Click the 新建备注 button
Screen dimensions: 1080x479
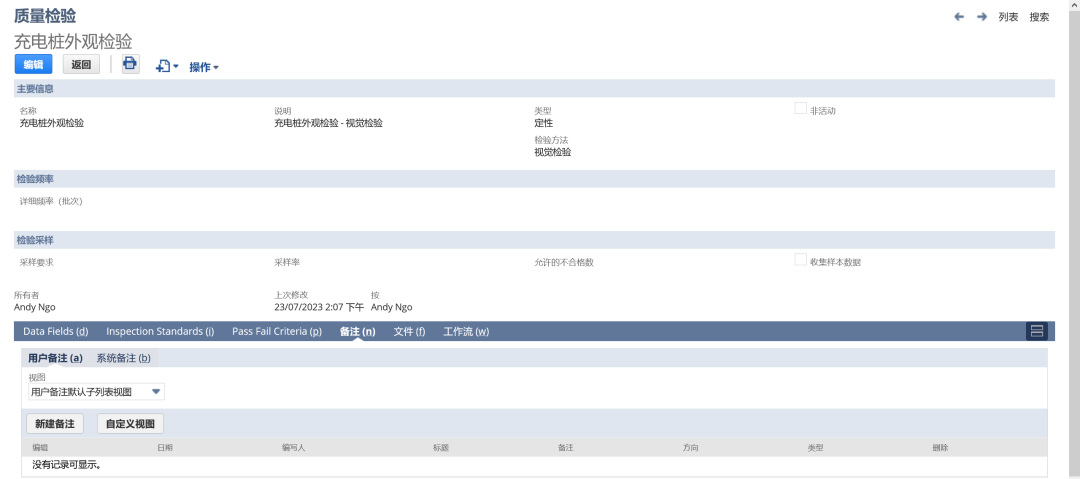(55, 423)
